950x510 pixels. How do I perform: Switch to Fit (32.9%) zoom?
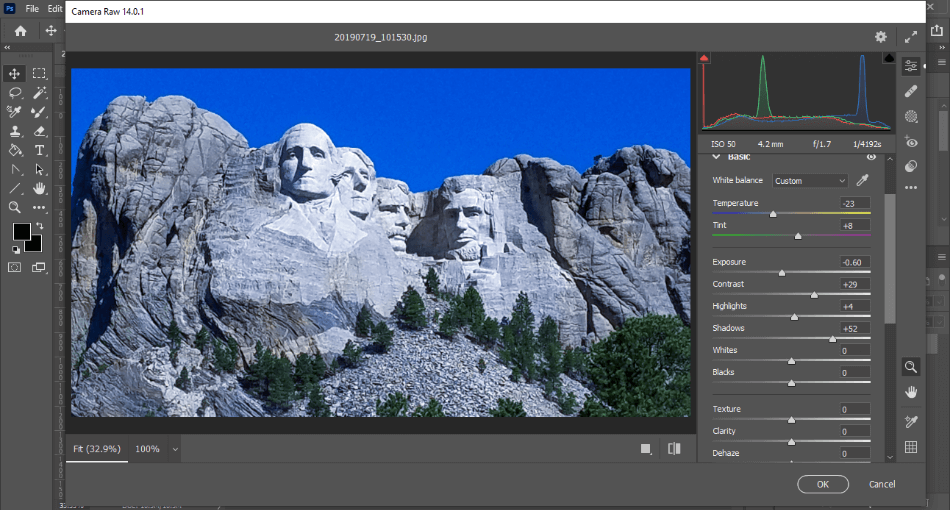tap(97, 449)
